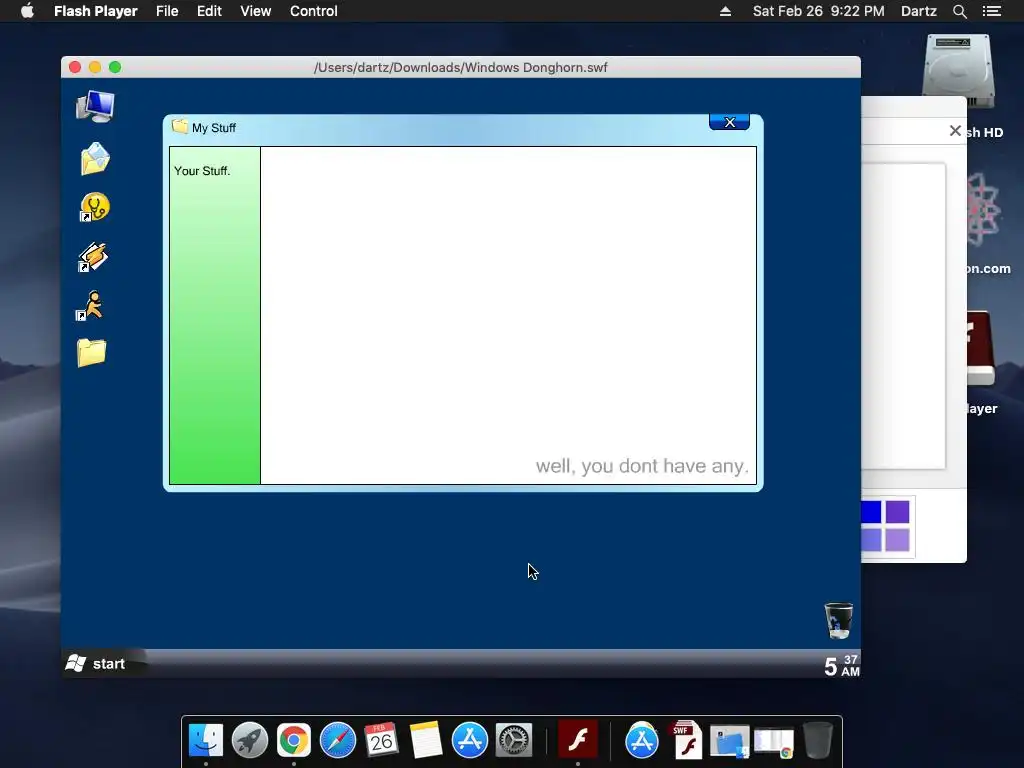Viewport: 1024px width, 768px height.
Task: Open Launchpad rocket in the Dock
Action: [249, 741]
